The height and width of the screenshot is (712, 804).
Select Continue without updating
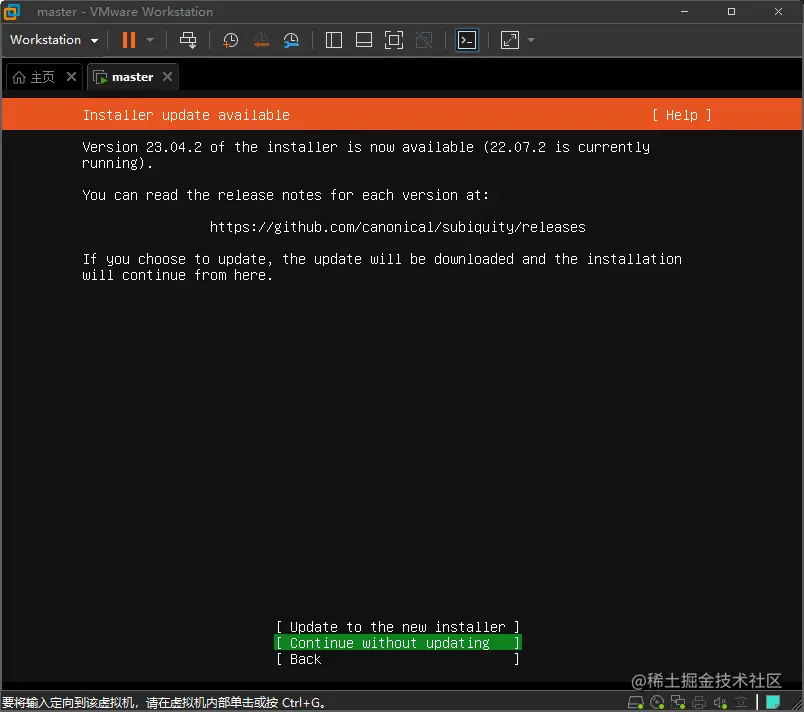coord(398,643)
